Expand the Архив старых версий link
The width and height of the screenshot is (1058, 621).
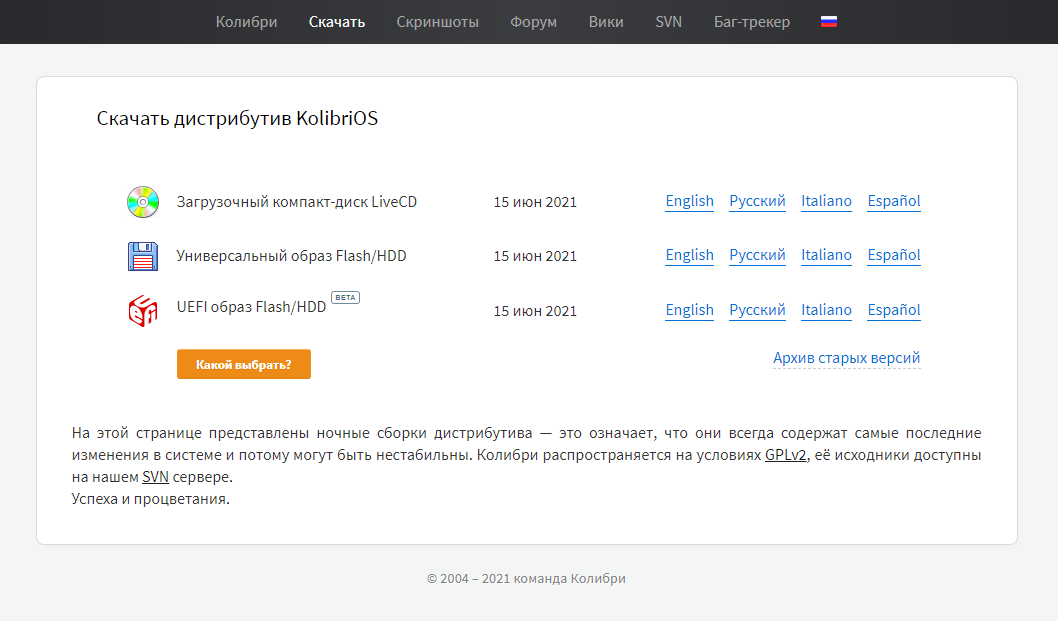(x=846, y=358)
